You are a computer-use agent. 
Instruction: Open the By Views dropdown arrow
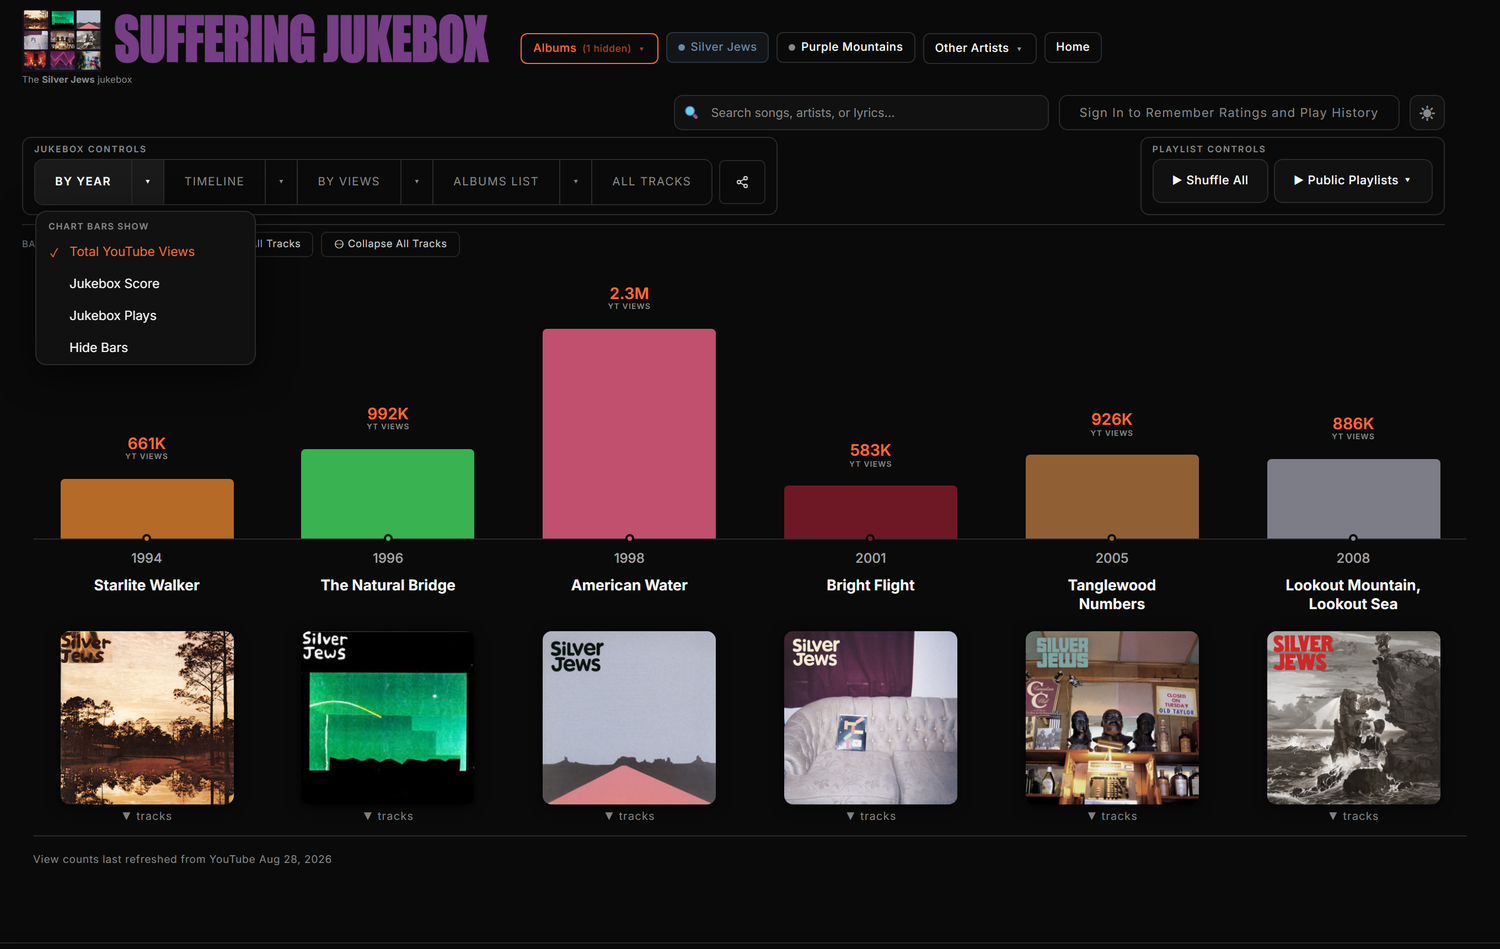417,182
